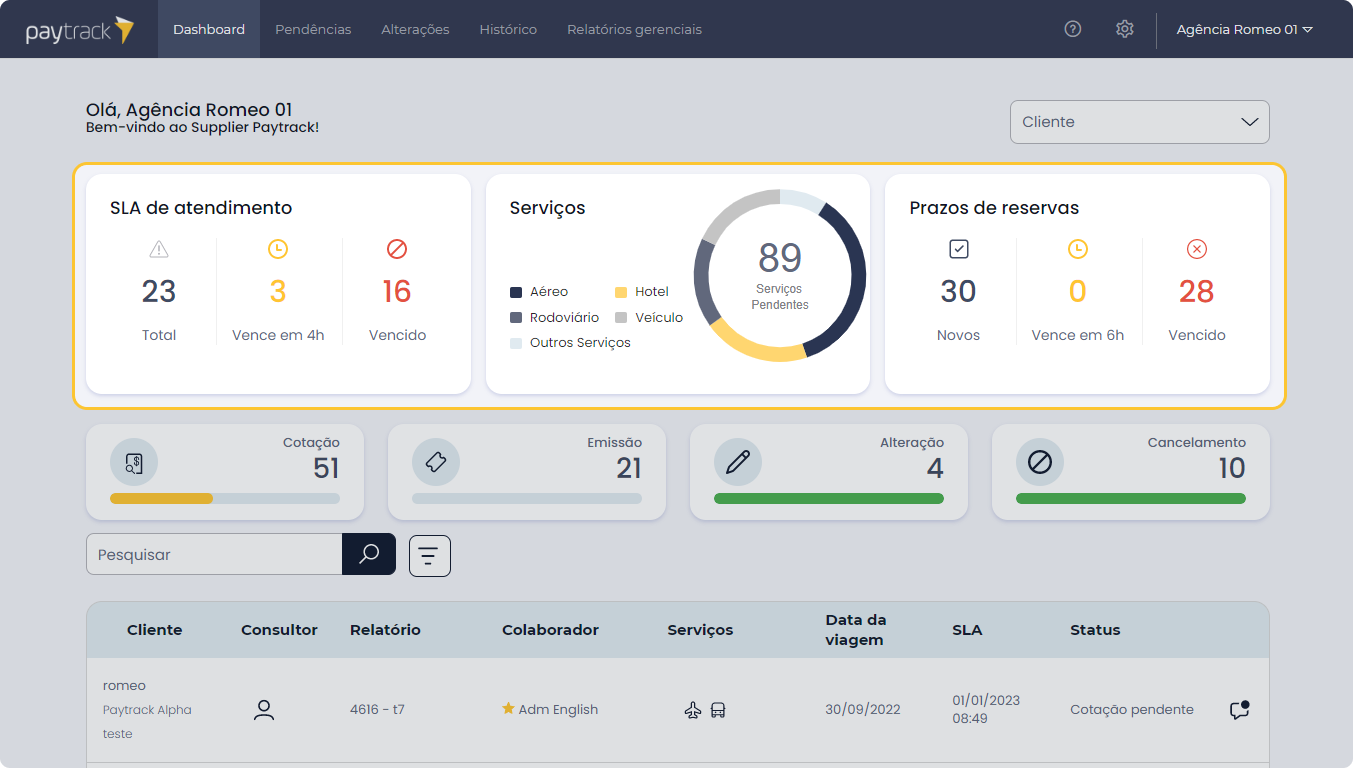
Task: Click the consultor person icon in romeo row
Action: pyautogui.click(x=264, y=710)
